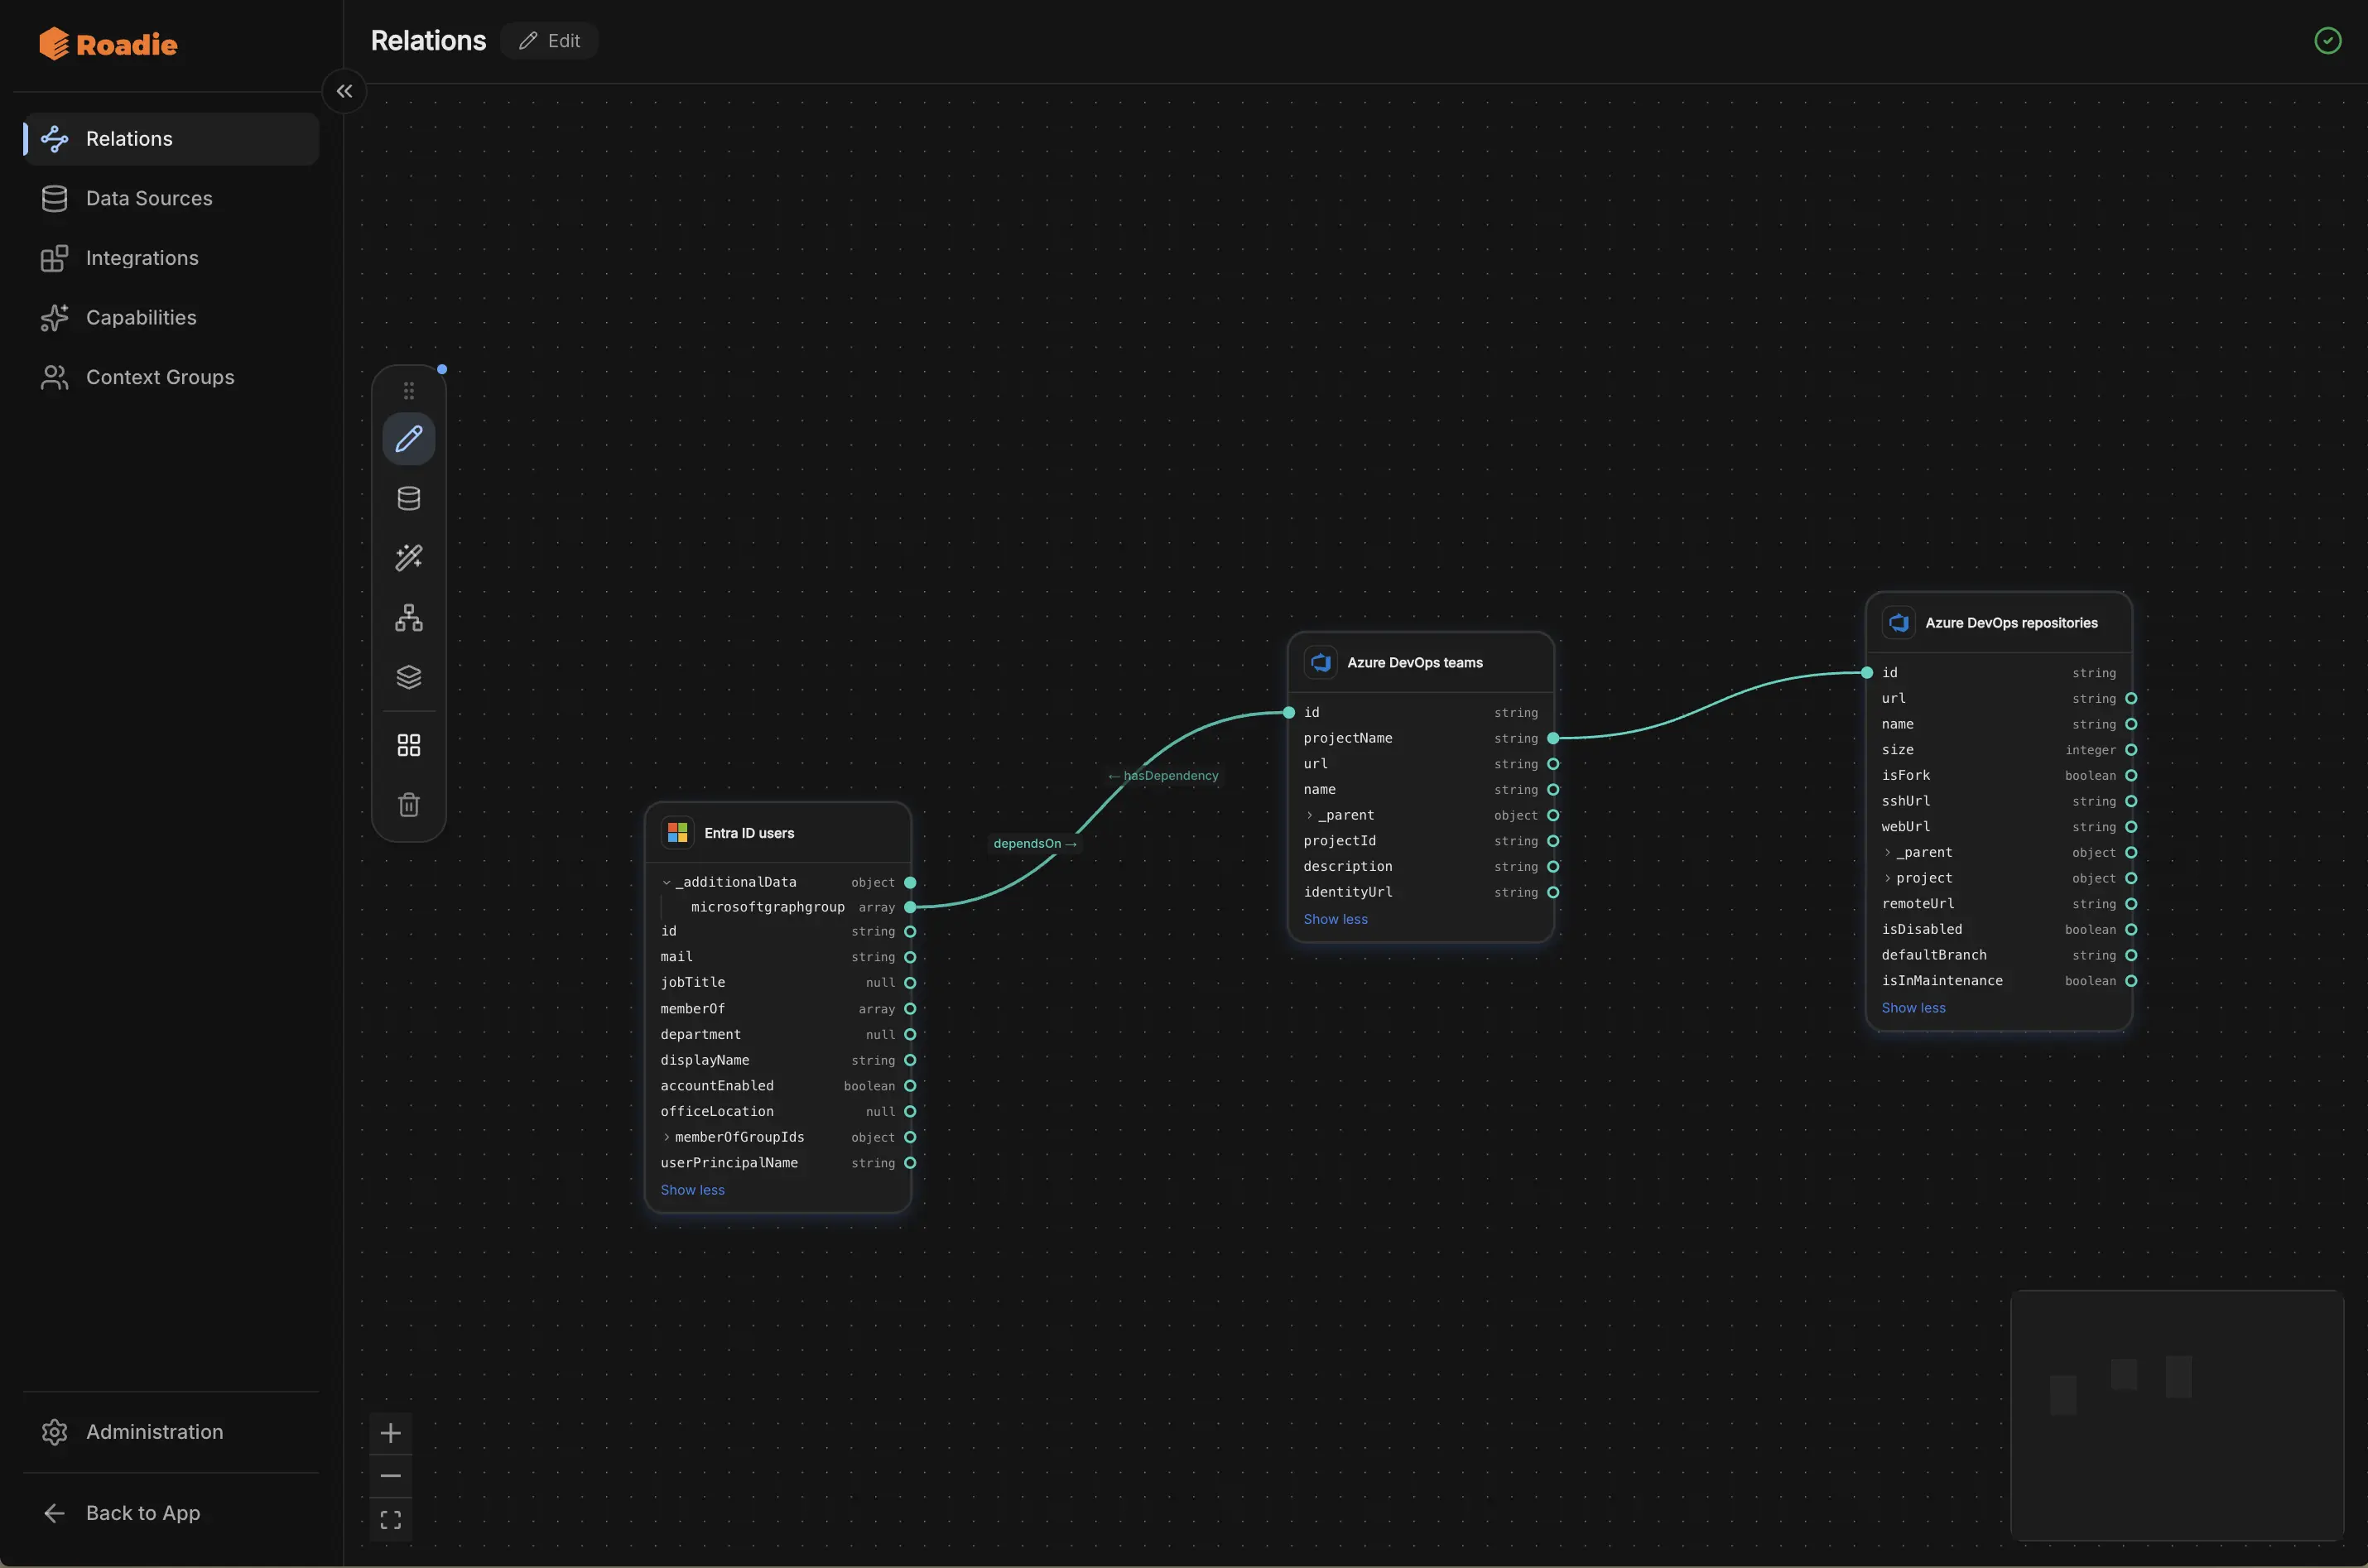This screenshot has width=2368, height=1568.
Task: Click the minimap in the corner
Action: click(x=2177, y=1414)
